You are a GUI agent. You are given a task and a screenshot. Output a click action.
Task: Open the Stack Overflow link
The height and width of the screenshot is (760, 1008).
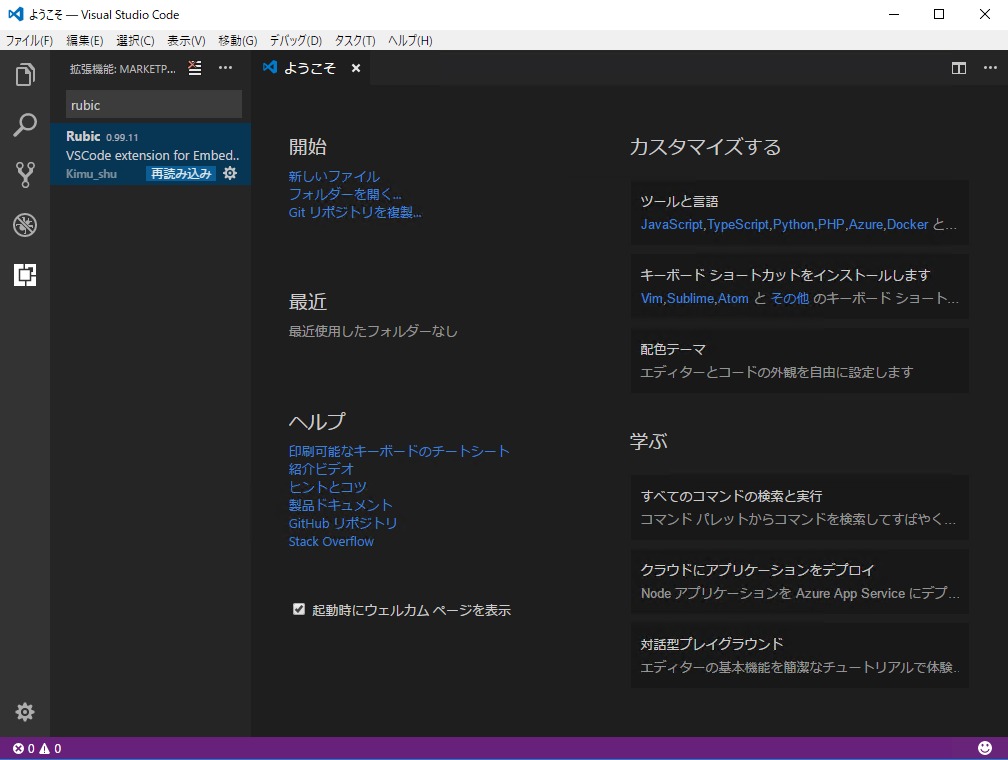point(331,541)
